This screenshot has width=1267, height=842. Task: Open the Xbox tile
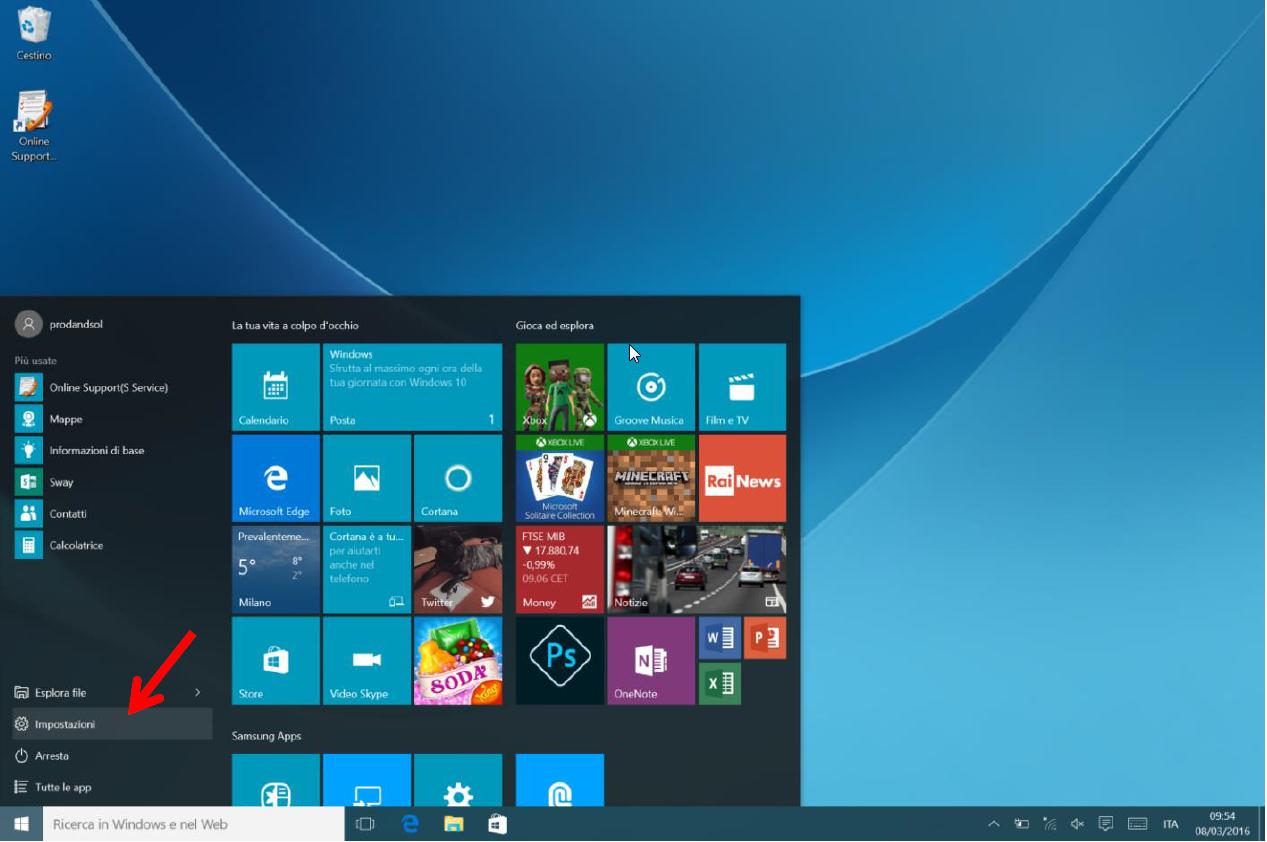coord(560,387)
